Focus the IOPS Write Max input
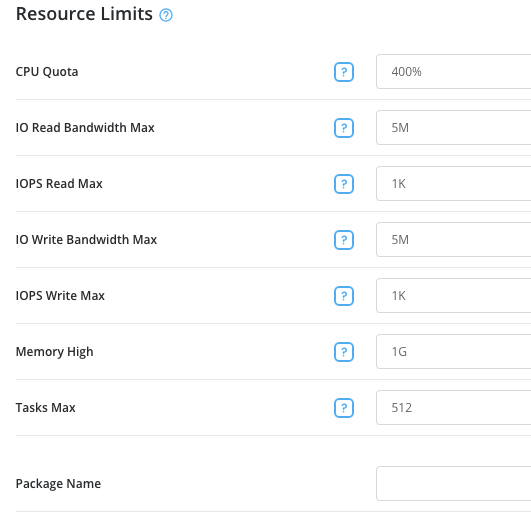The height and width of the screenshot is (524, 531). point(453,295)
